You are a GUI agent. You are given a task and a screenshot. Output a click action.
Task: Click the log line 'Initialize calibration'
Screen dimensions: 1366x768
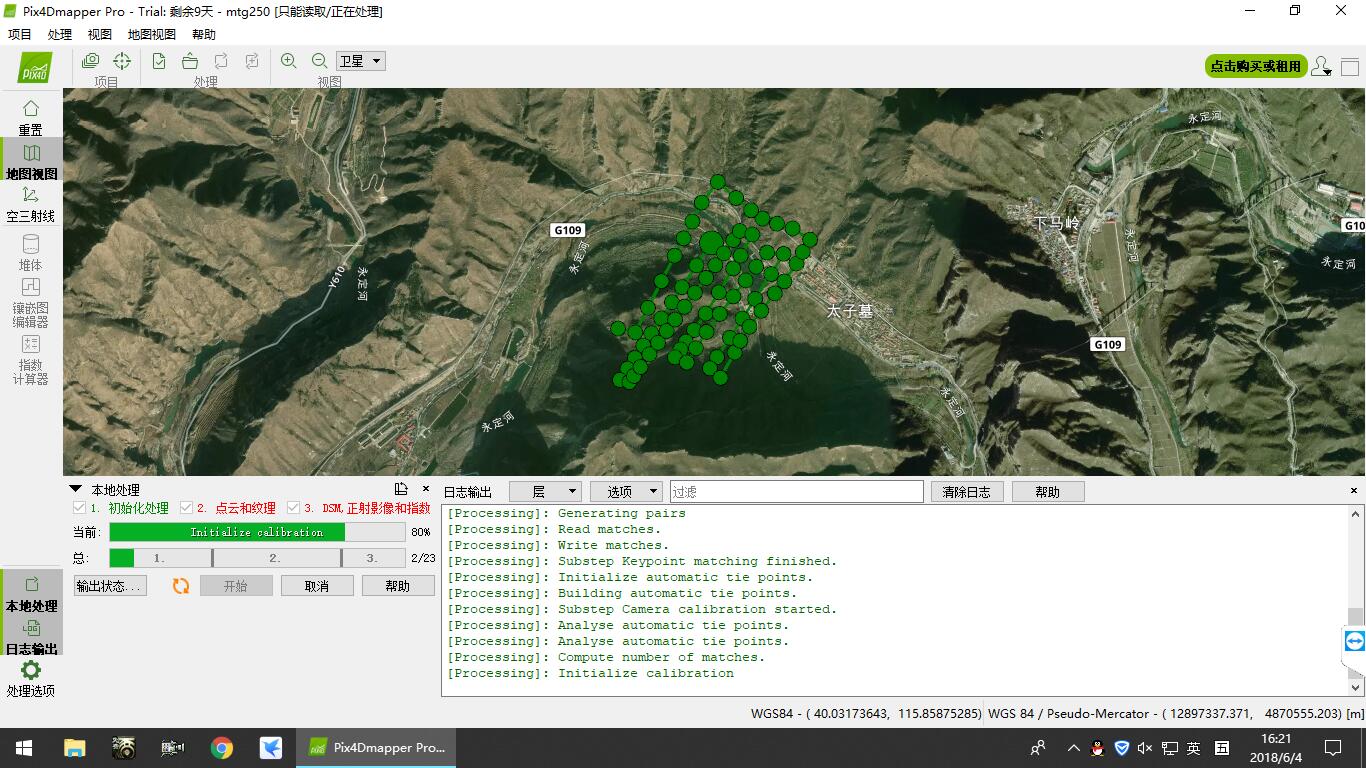[x=590, y=673]
